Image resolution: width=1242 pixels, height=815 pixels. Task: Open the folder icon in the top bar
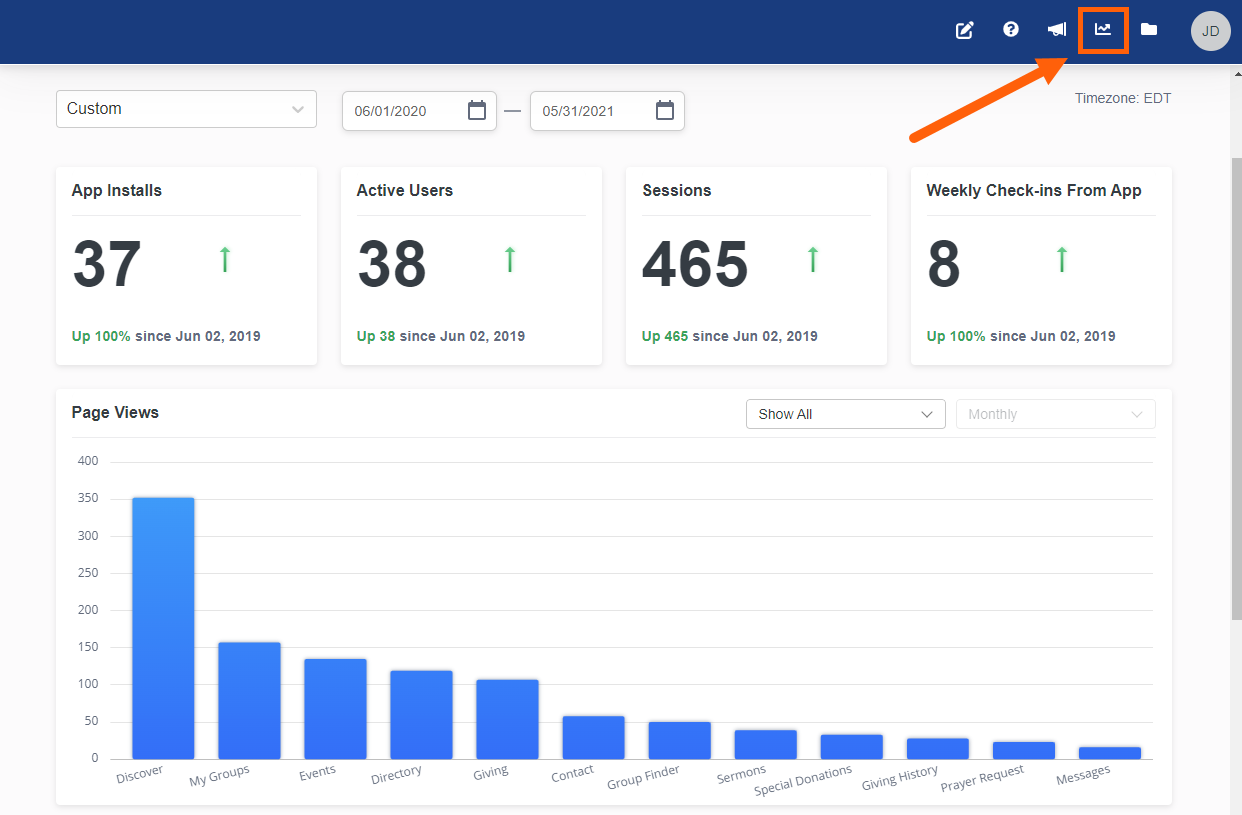[1149, 30]
